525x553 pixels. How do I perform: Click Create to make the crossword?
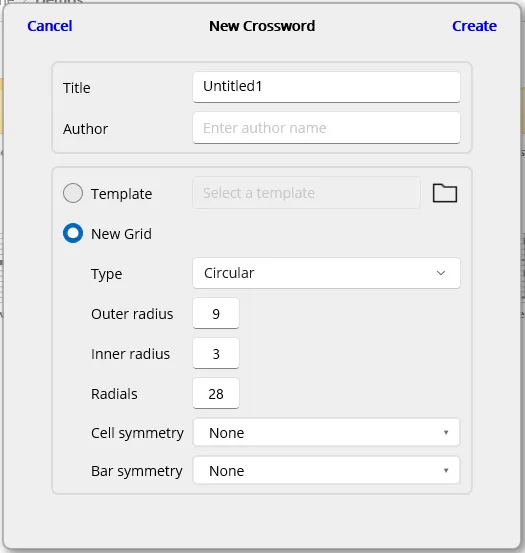tap(474, 26)
